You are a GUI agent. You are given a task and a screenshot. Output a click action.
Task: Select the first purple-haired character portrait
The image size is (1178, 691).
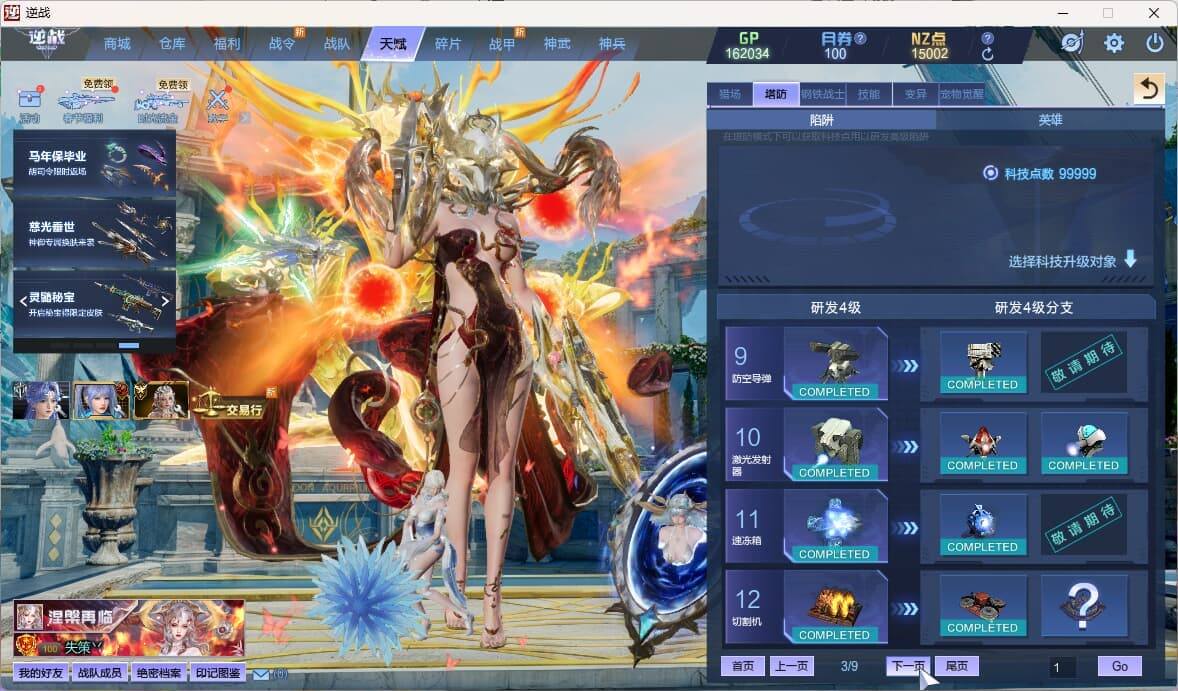(41, 400)
